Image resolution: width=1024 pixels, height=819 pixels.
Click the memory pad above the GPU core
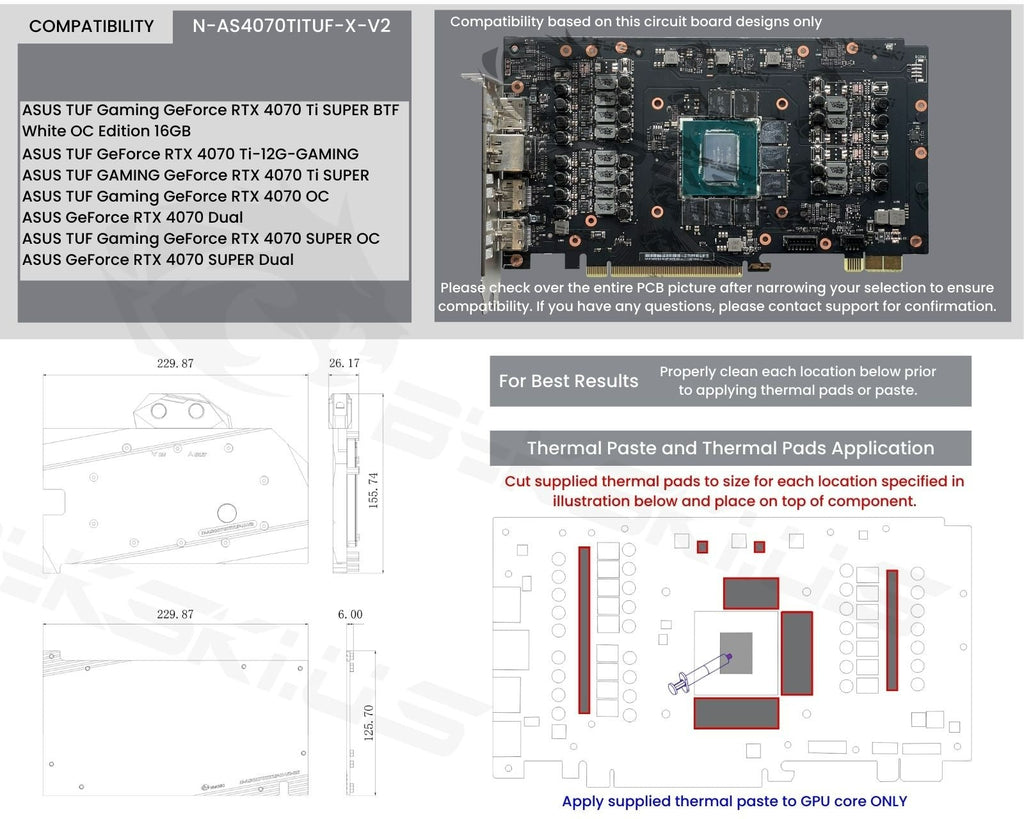point(751,593)
